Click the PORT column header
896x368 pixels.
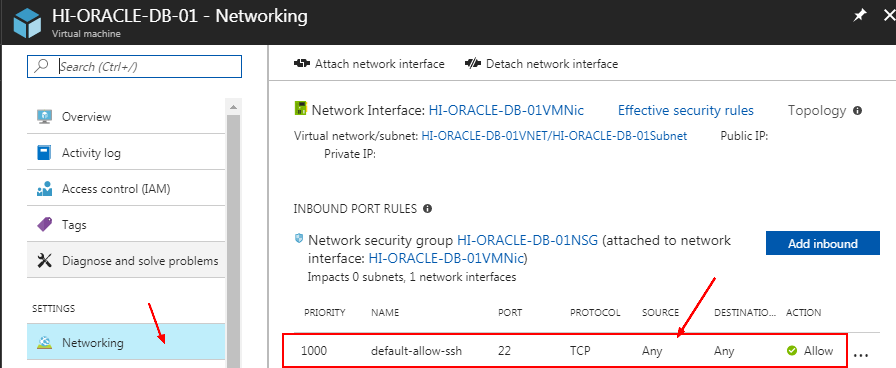(510, 313)
